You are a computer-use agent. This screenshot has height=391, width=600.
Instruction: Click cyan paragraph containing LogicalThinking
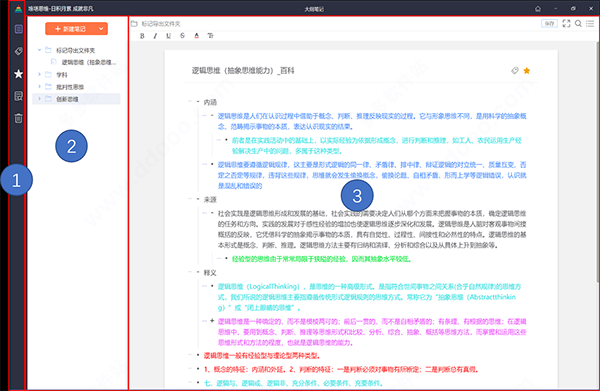pyautogui.click(x=370, y=297)
